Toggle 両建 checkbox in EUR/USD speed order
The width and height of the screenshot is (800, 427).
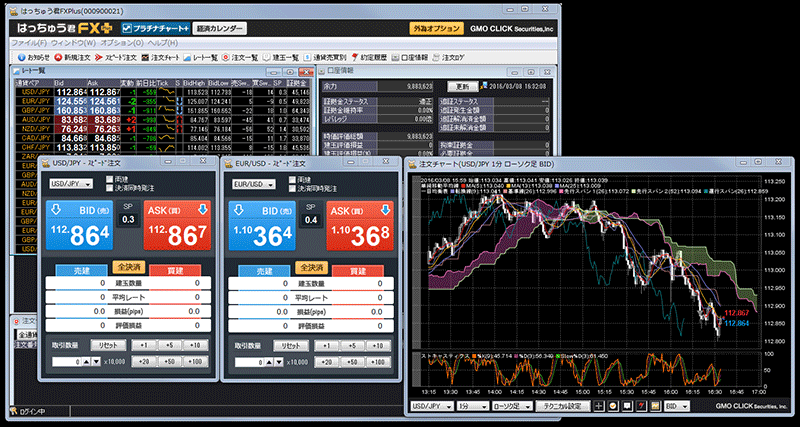(291, 178)
